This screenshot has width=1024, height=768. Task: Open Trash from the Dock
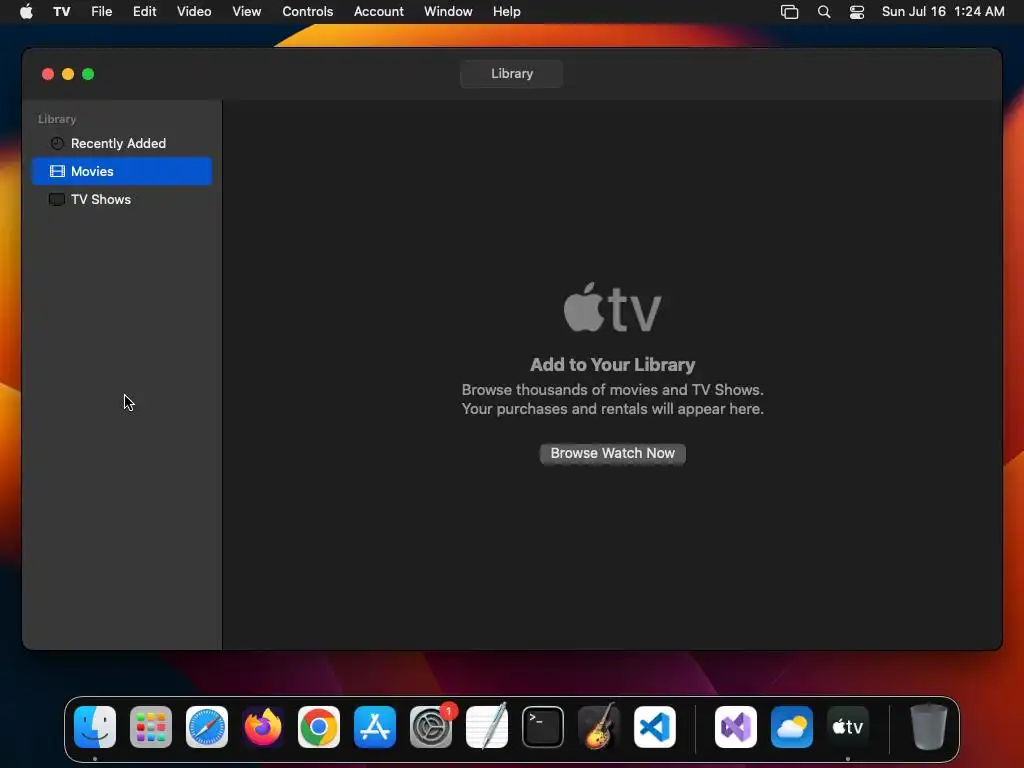click(x=929, y=727)
